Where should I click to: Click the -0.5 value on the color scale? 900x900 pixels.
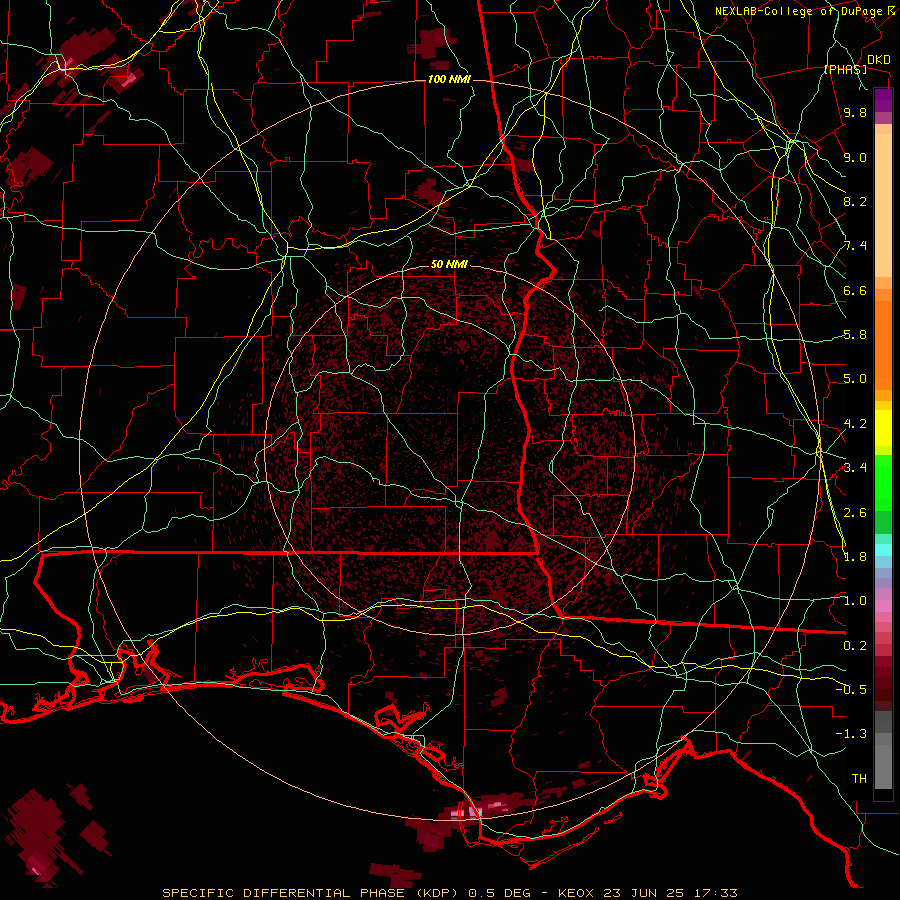[851, 690]
